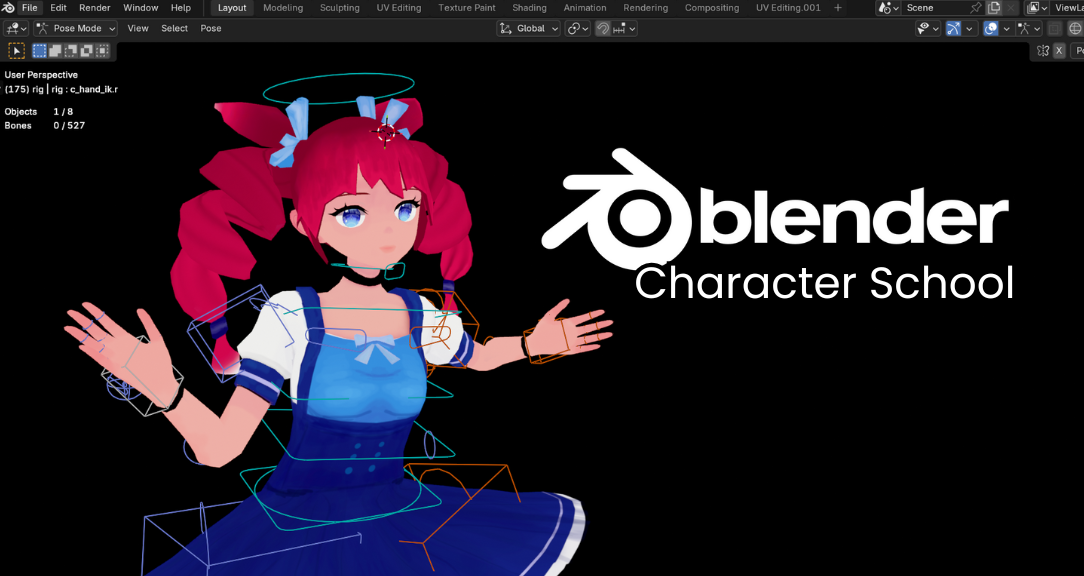Click the new scene copy icon
Viewport: 1084px width, 576px height.
[x=994, y=8]
